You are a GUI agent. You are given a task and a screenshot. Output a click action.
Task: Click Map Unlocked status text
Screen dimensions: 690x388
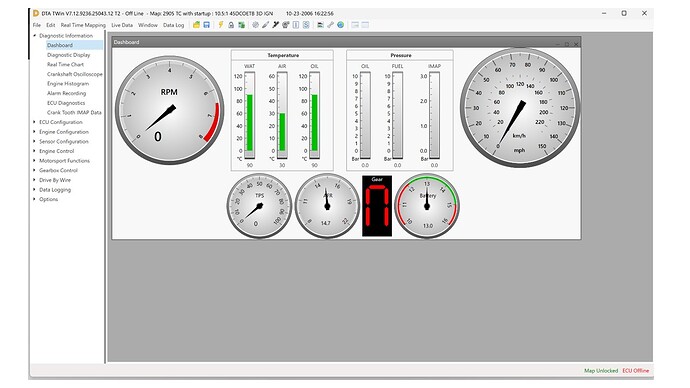click(x=601, y=371)
